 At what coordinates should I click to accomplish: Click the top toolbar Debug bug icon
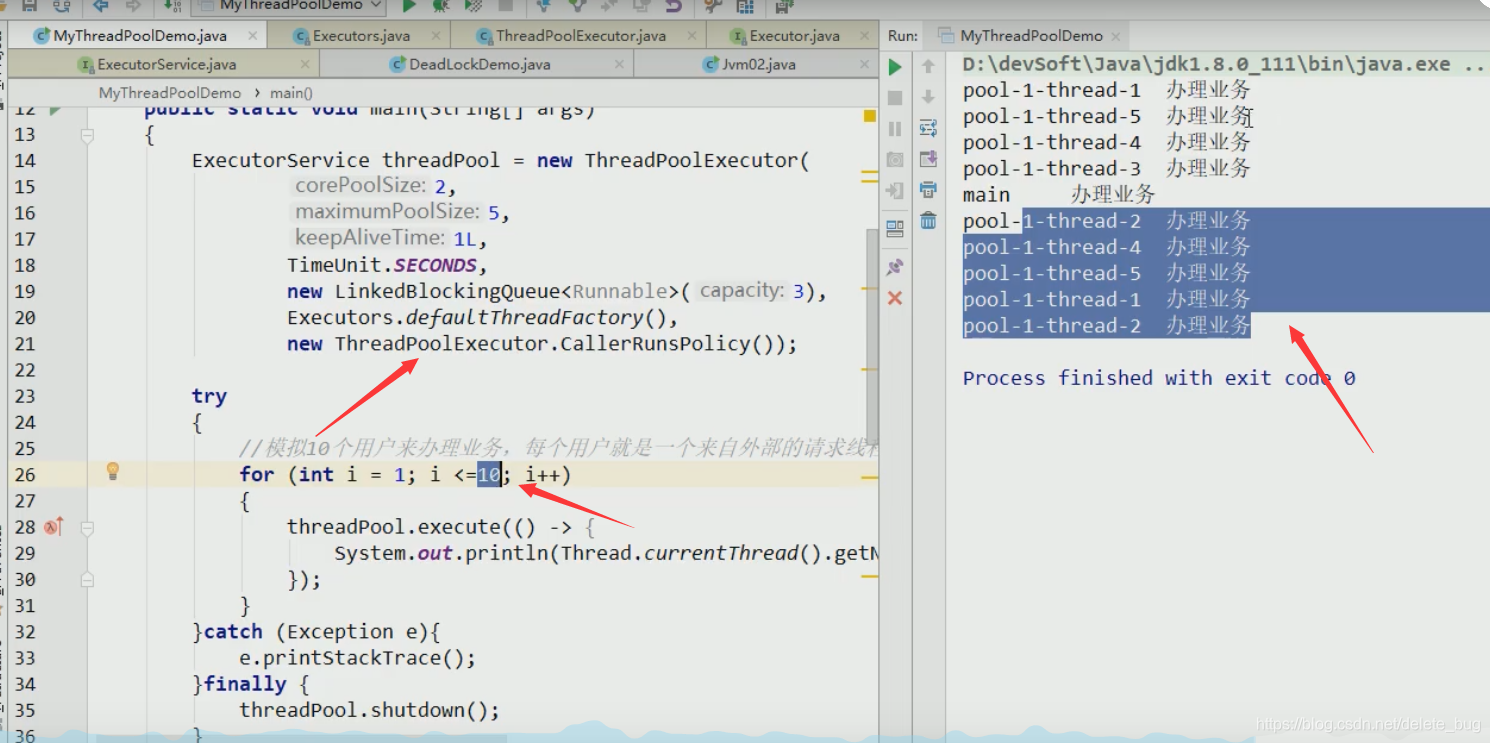(x=440, y=6)
